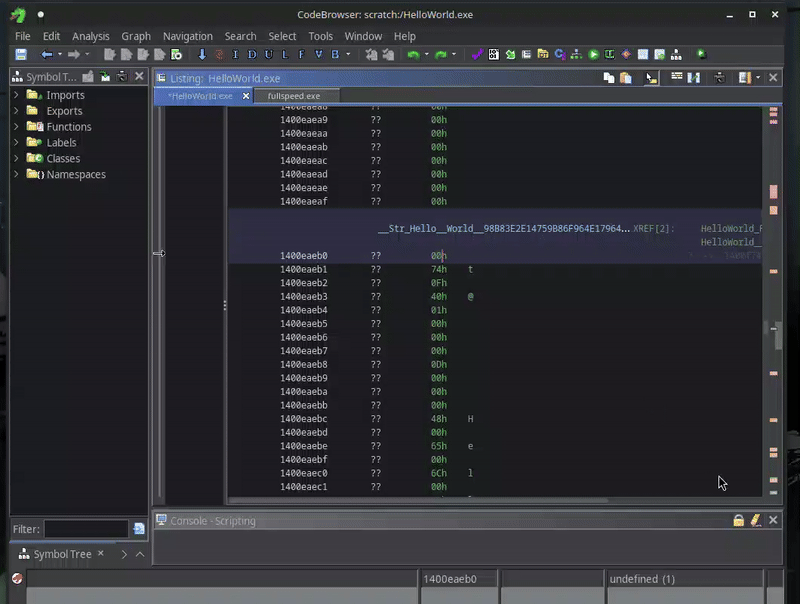Open the undo history dropdown arrow

(x=427, y=54)
